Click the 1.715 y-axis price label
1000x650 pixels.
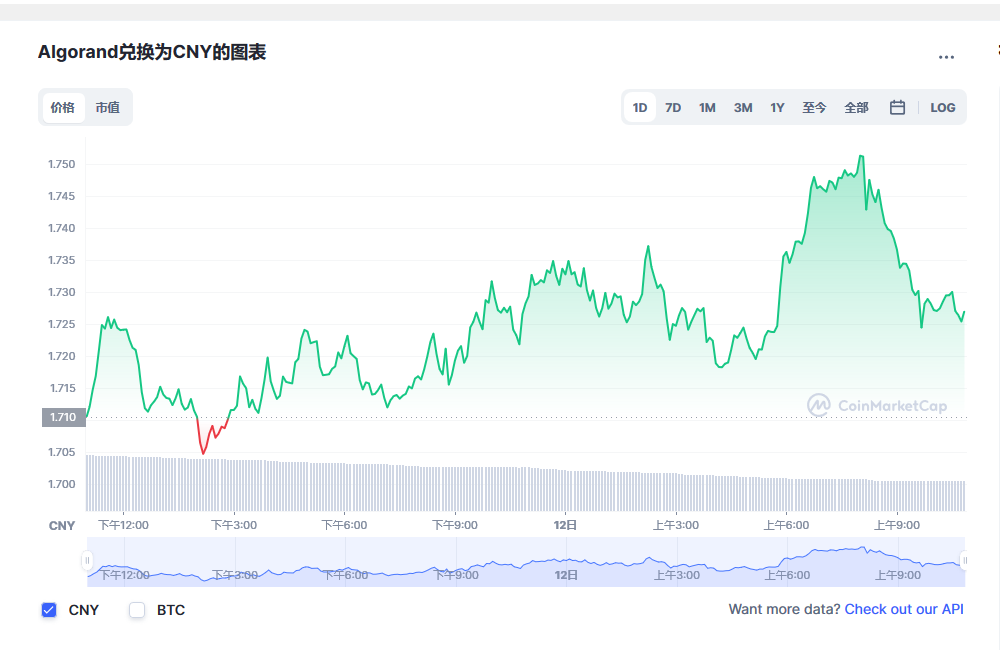pyautogui.click(x=63, y=388)
